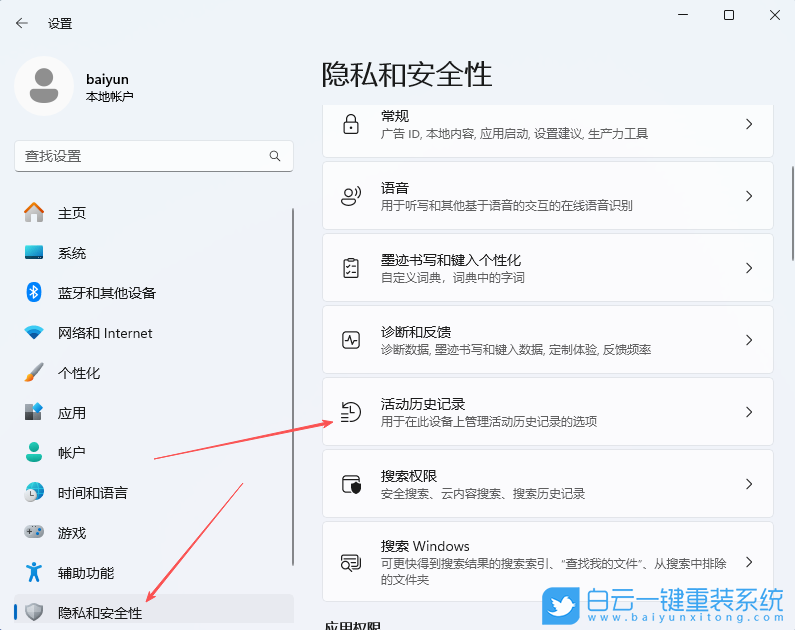795x630 pixels.
Task: Maximize the Settings window
Action: [729, 15]
